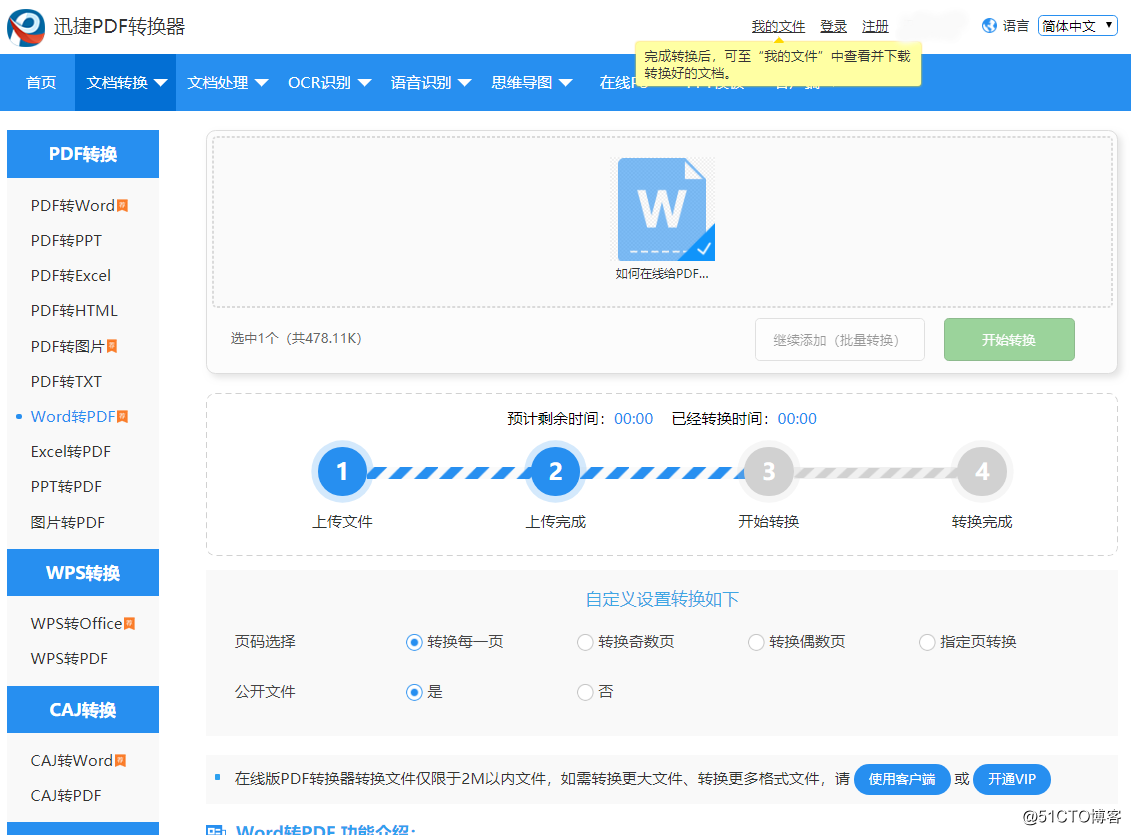The width and height of the screenshot is (1131, 835).
Task: Set 公开文件 to 是
Action: click(414, 692)
